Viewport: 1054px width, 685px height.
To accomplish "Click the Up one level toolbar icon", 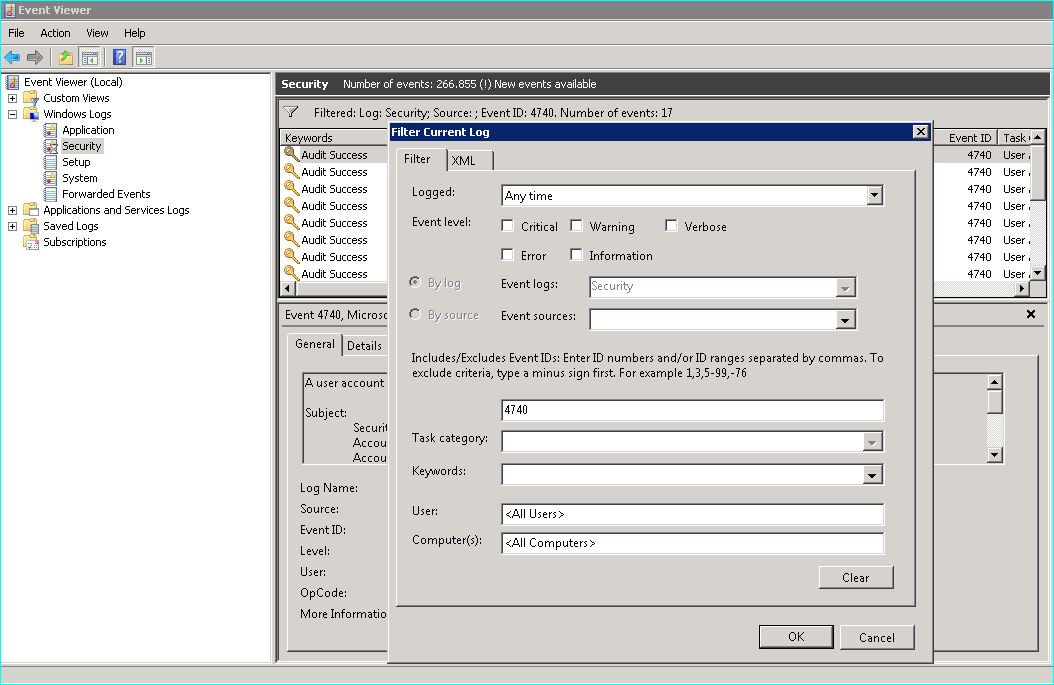I will [x=65, y=58].
